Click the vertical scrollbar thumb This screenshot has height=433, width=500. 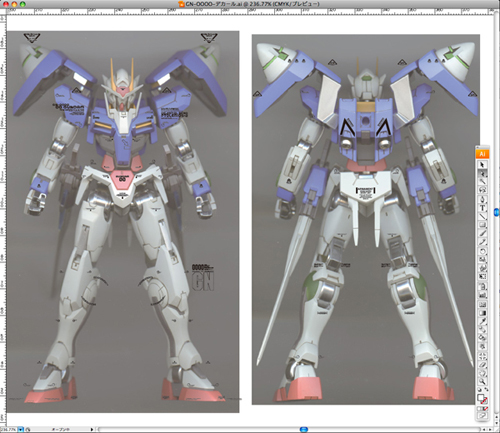point(497,212)
